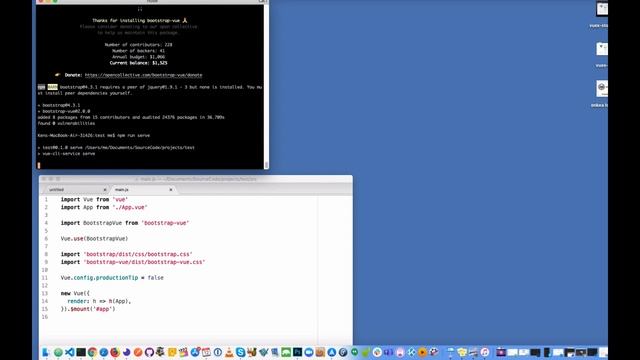The width and height of the screenshot is (640, 360).
Task: Launch Kodi from the dock
Action: pyautogui.click(x=411, y=352)
